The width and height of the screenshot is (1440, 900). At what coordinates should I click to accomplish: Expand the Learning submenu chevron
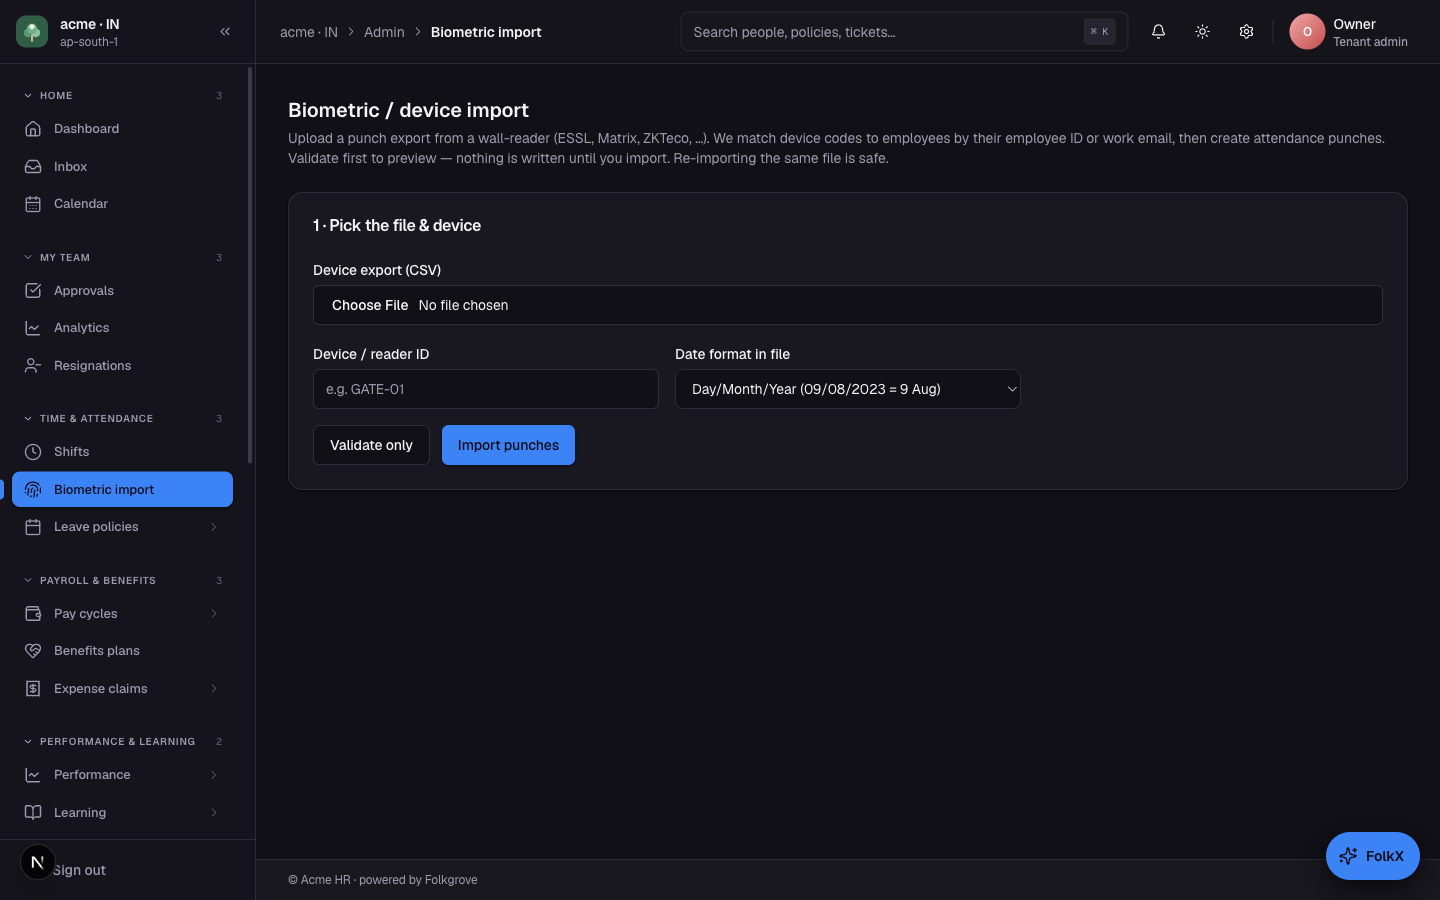click(214, 813)
